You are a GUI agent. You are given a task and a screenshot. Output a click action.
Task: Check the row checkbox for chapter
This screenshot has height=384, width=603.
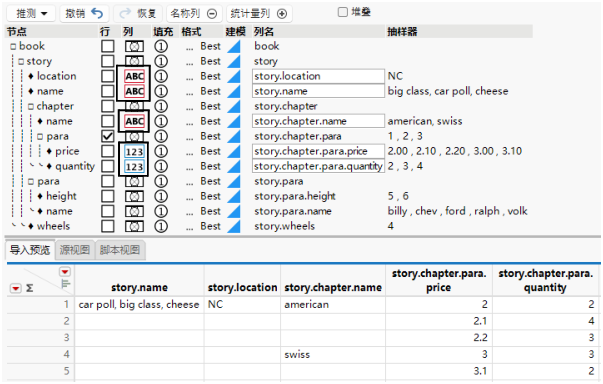point(108,106)
